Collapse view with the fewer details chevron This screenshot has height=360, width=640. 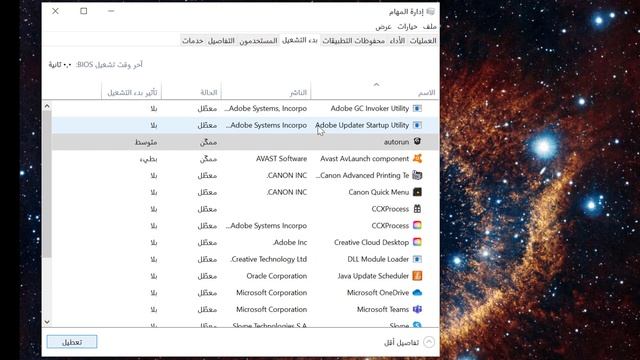[429, 342]
